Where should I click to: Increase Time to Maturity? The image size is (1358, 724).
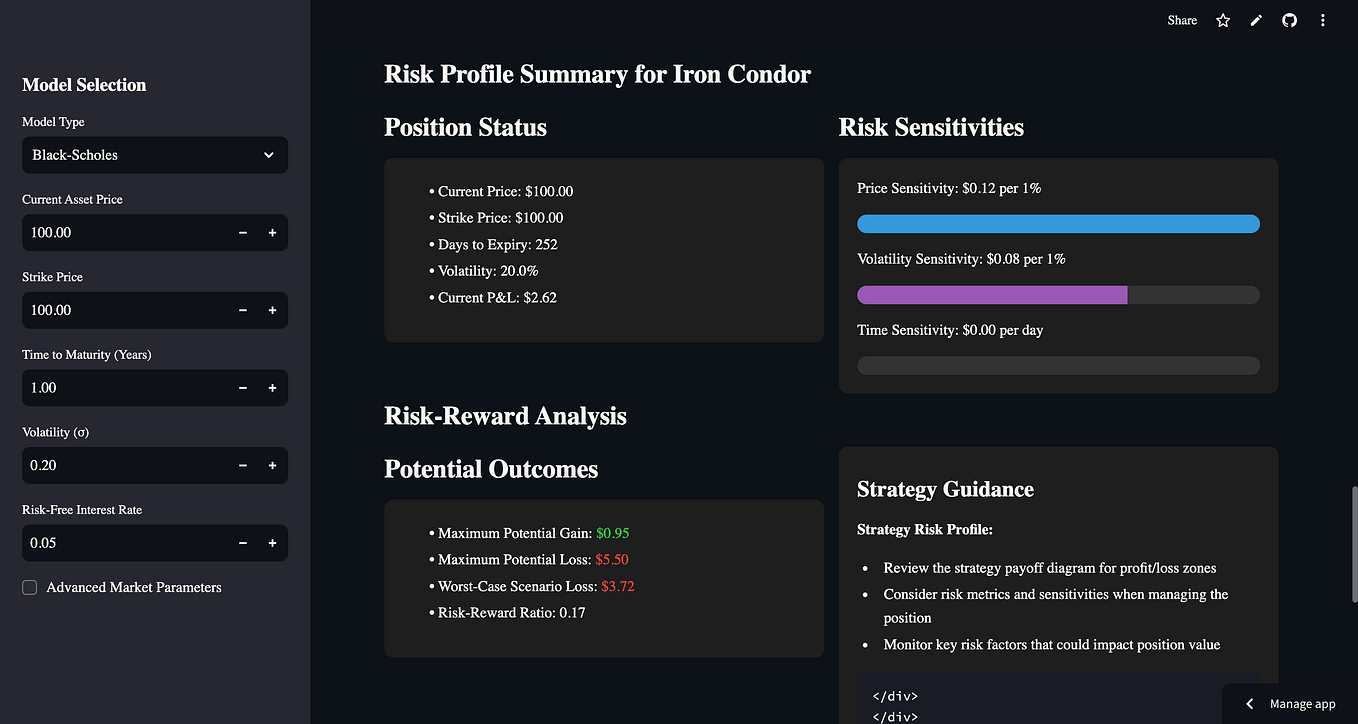click(x=271, y=388)
